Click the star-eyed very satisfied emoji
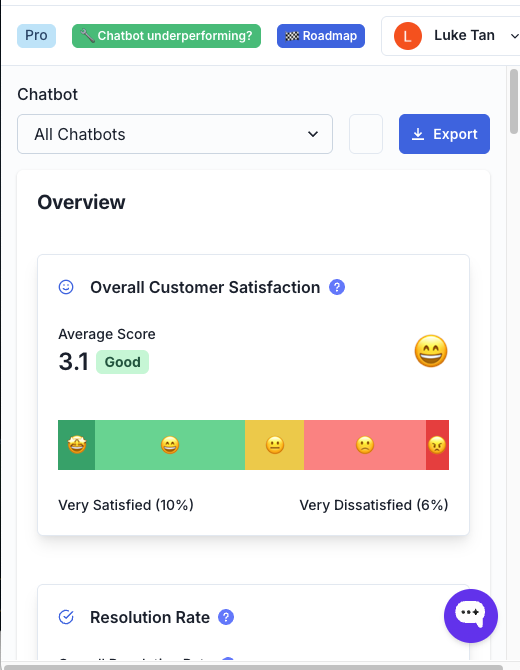This screenshot has height=670, width=520. 77,445
